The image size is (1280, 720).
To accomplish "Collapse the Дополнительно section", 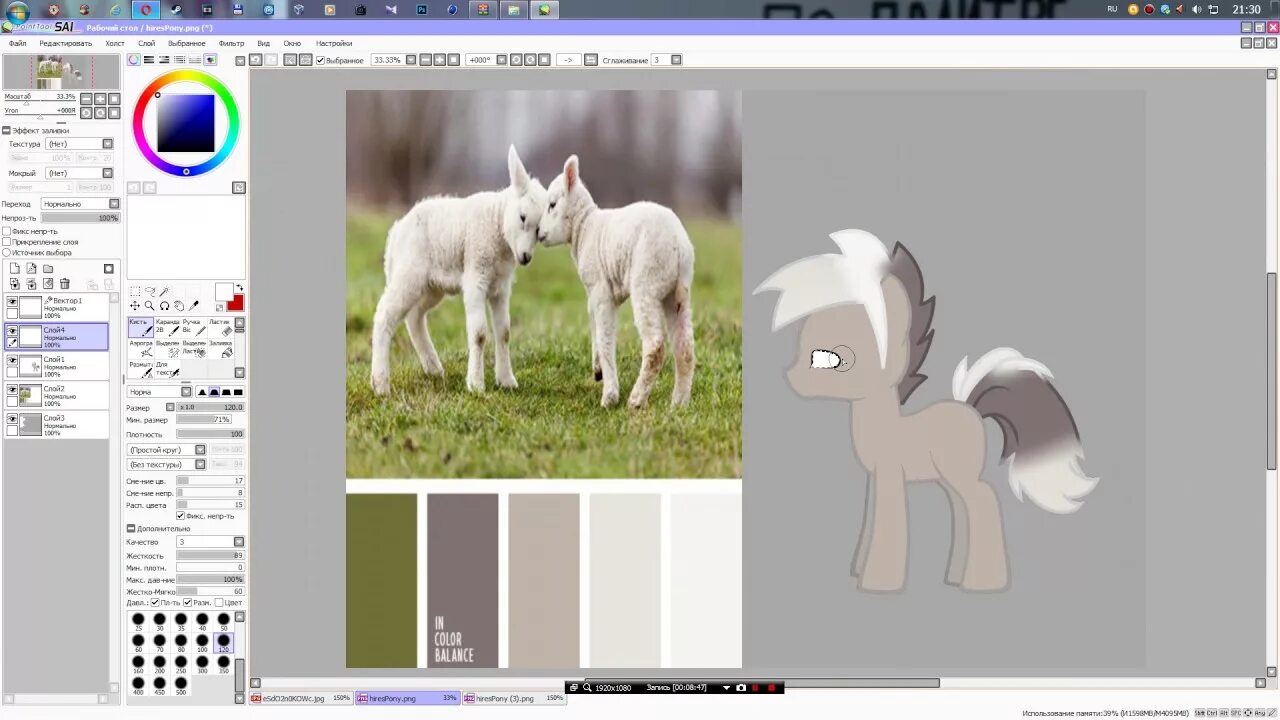I will [130, 528].
